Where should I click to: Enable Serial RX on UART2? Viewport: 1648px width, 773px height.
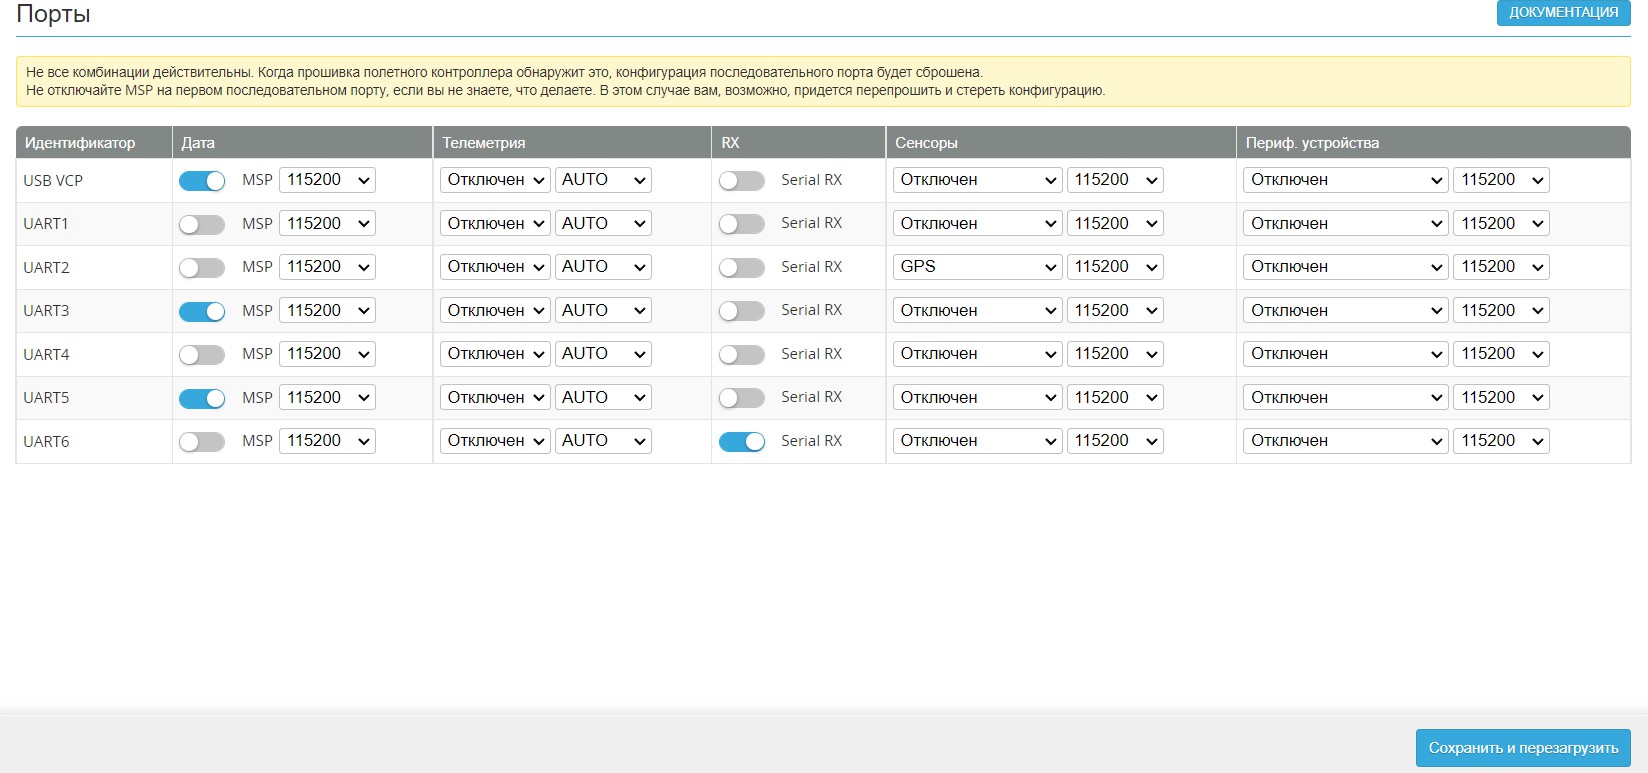coord(741,268)
